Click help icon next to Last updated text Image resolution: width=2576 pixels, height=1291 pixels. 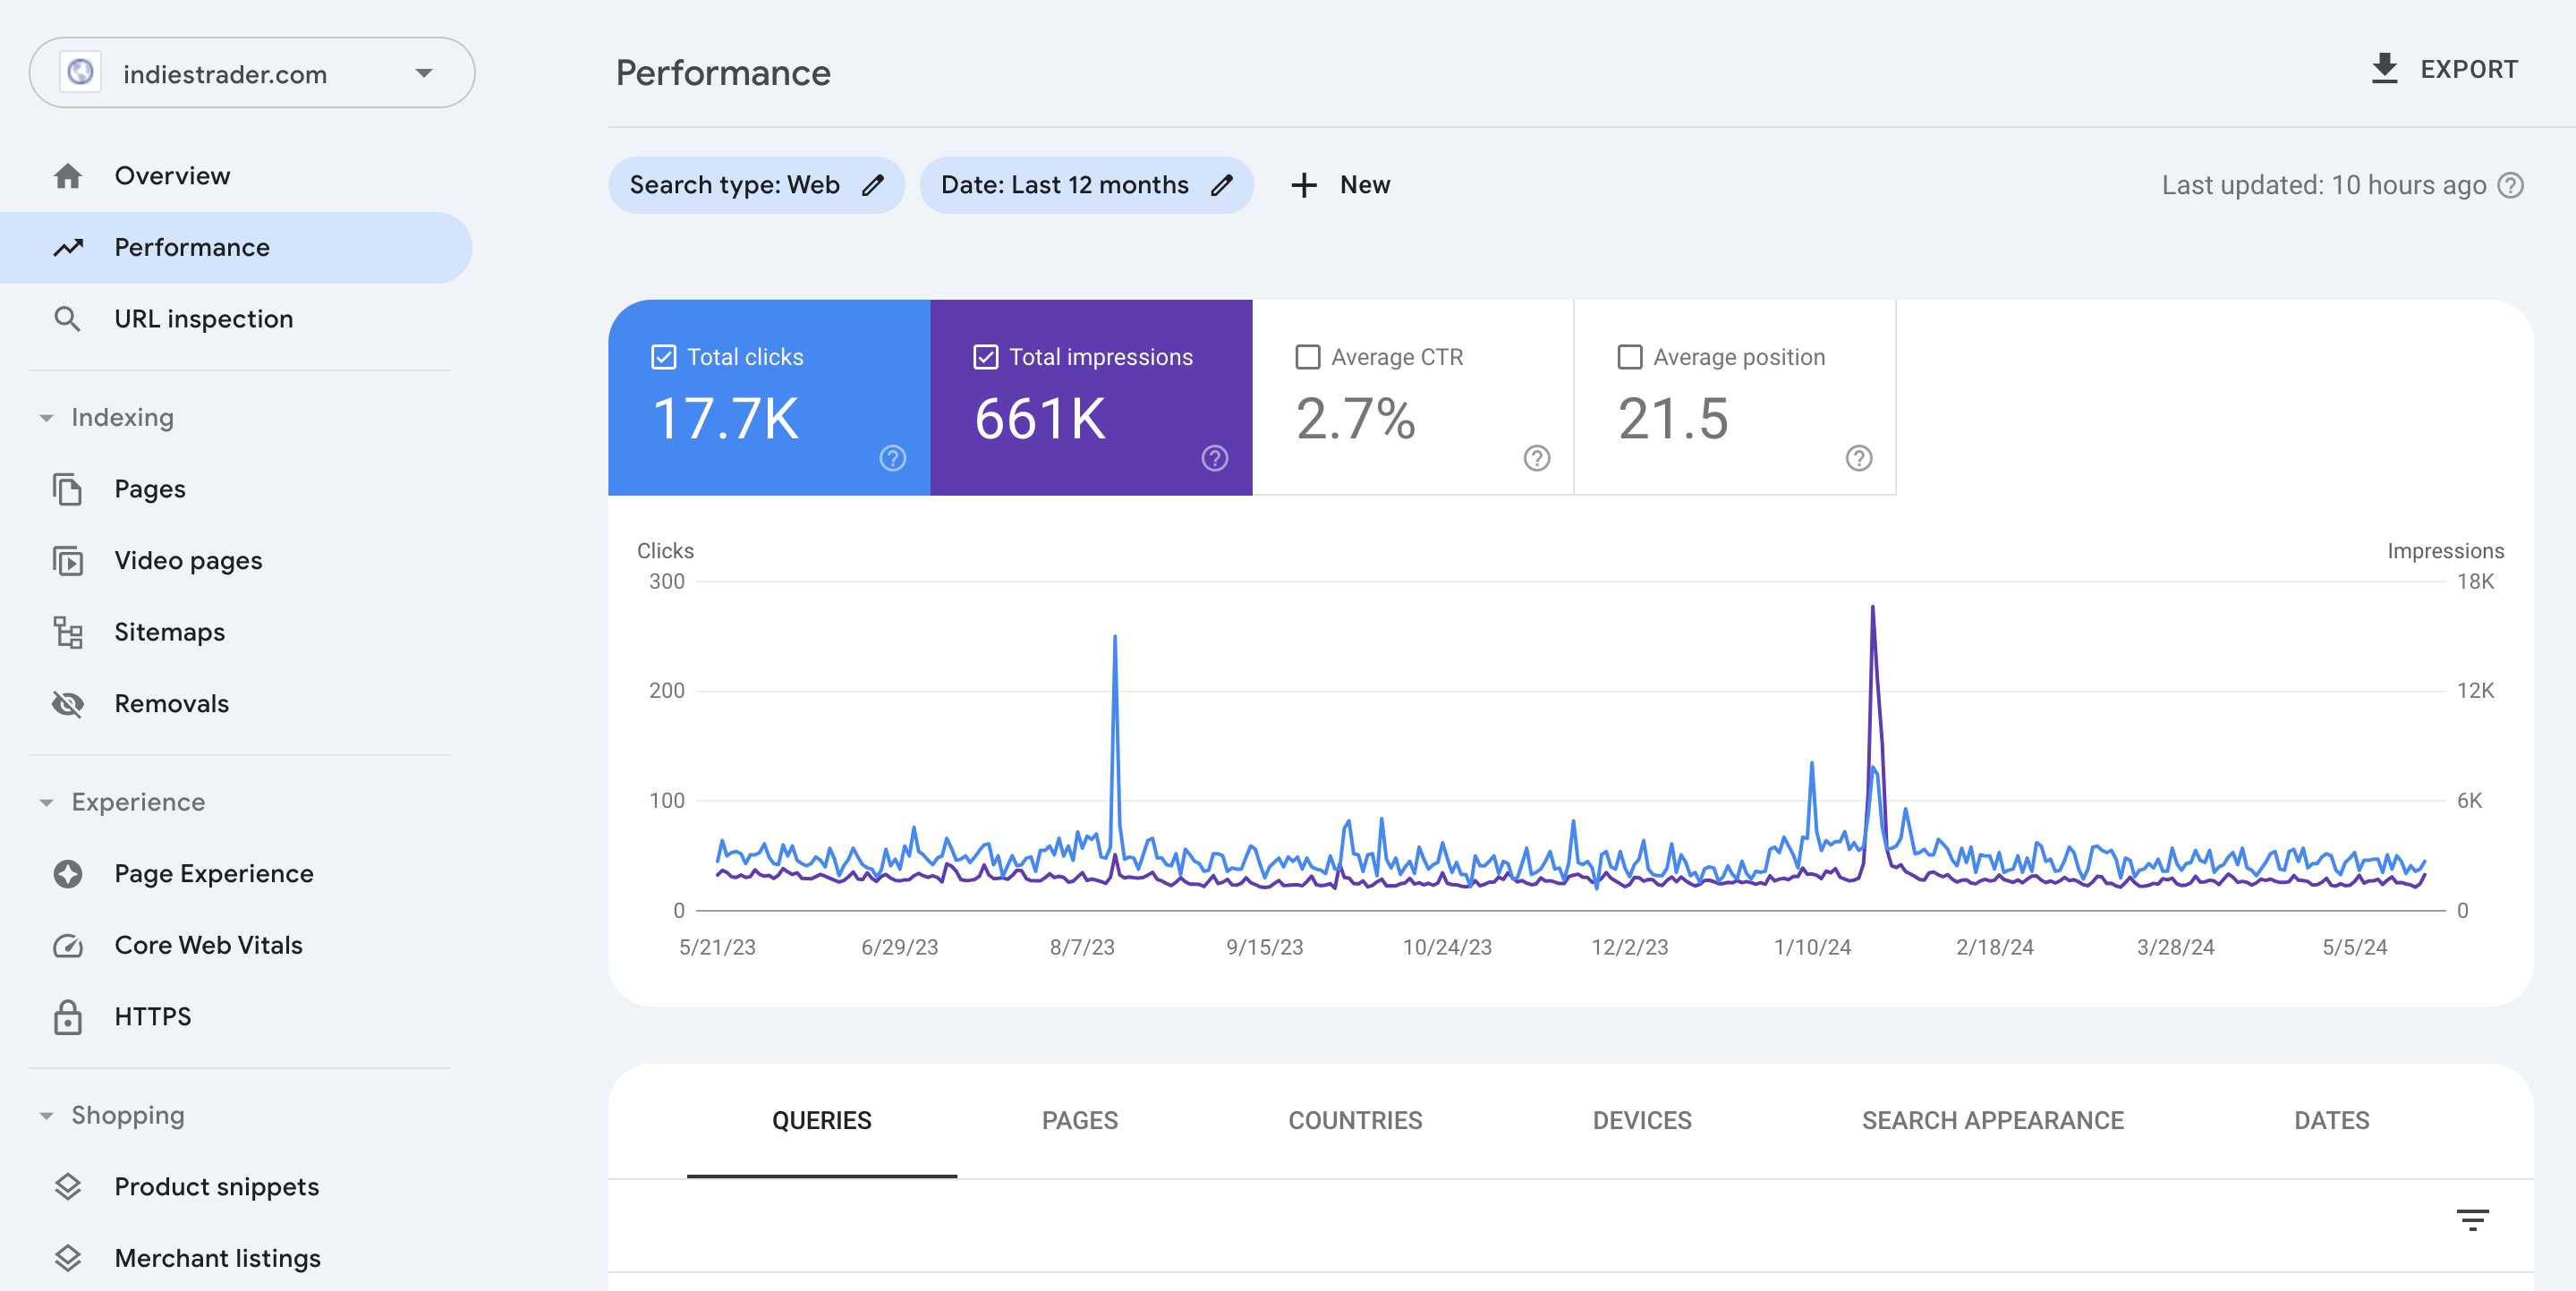[x=2510, y=185]
